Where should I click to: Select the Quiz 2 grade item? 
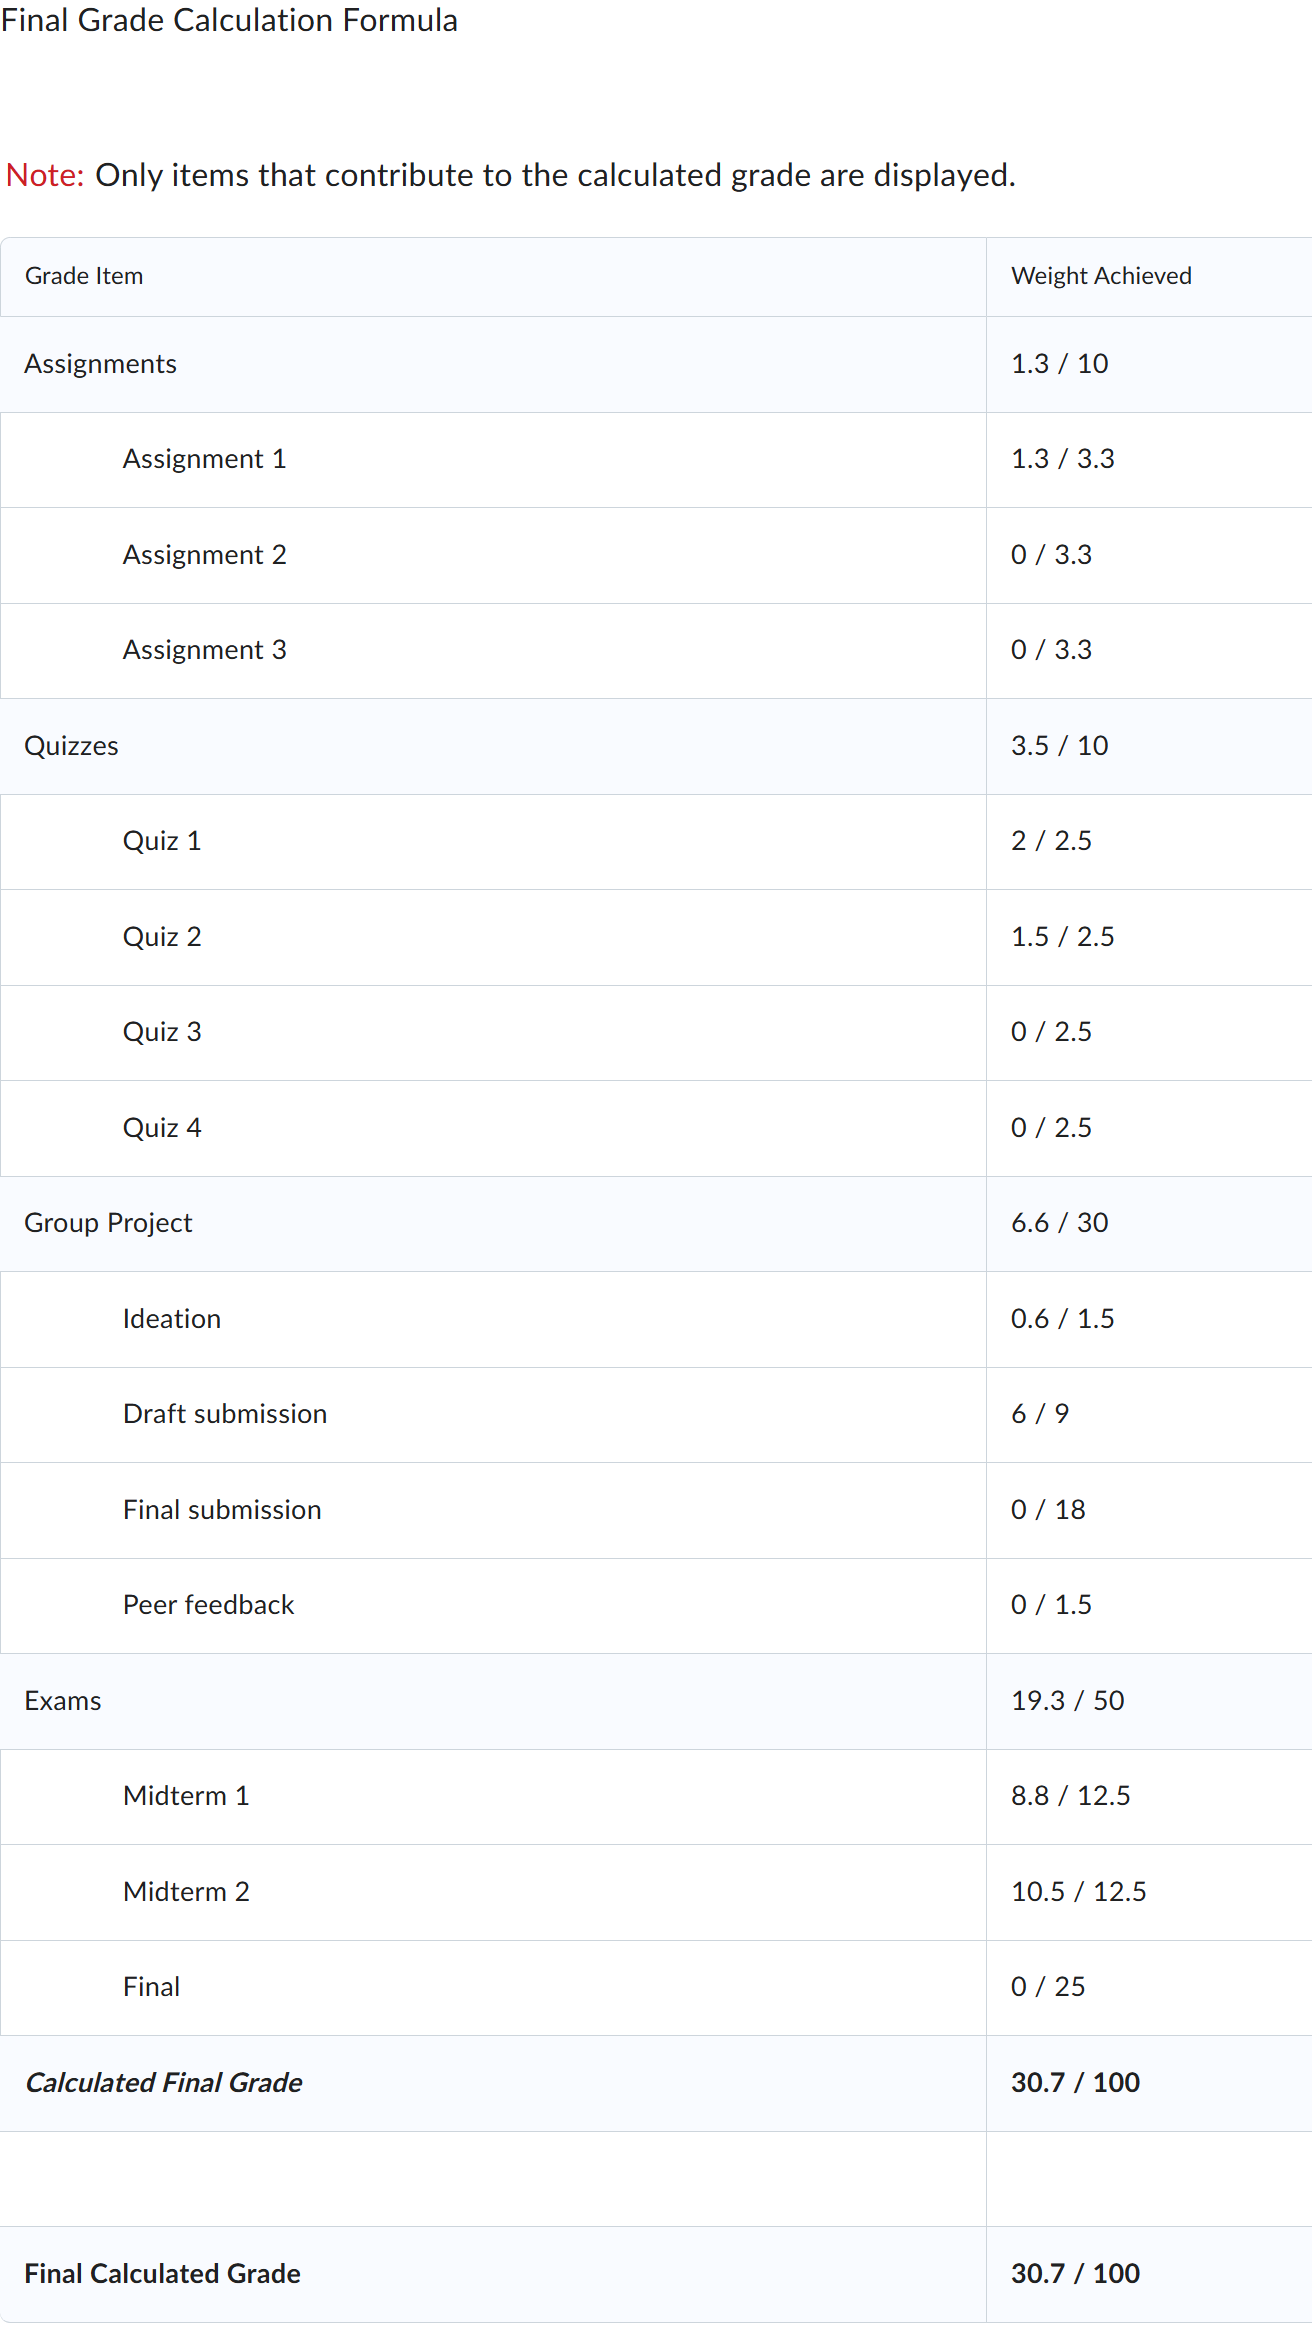[162, 937]
